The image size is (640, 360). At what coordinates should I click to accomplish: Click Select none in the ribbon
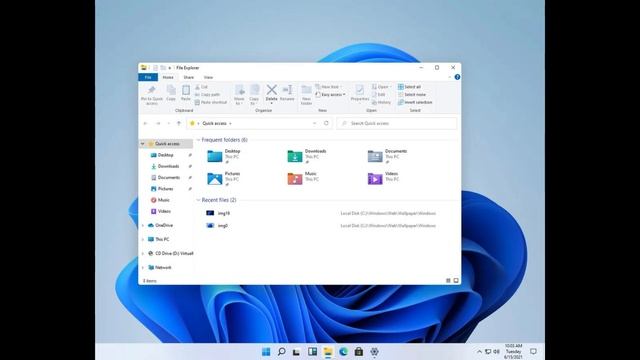412,95
